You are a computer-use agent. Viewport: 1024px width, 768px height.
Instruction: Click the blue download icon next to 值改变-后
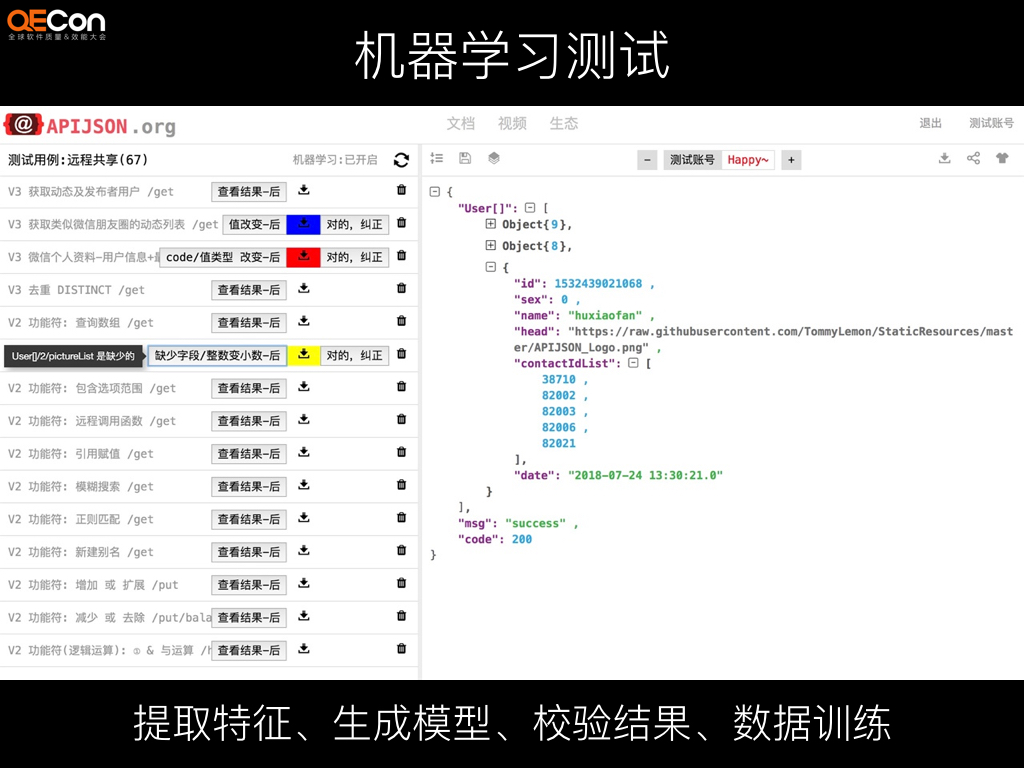[x=303, y=224]
